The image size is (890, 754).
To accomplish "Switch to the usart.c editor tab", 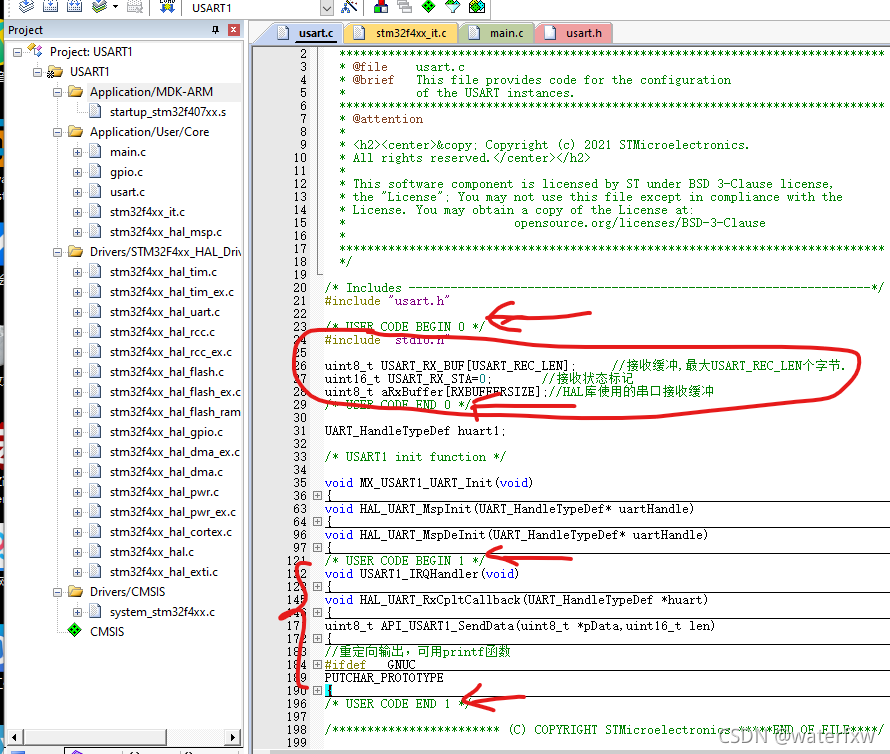I will (306, 33).
